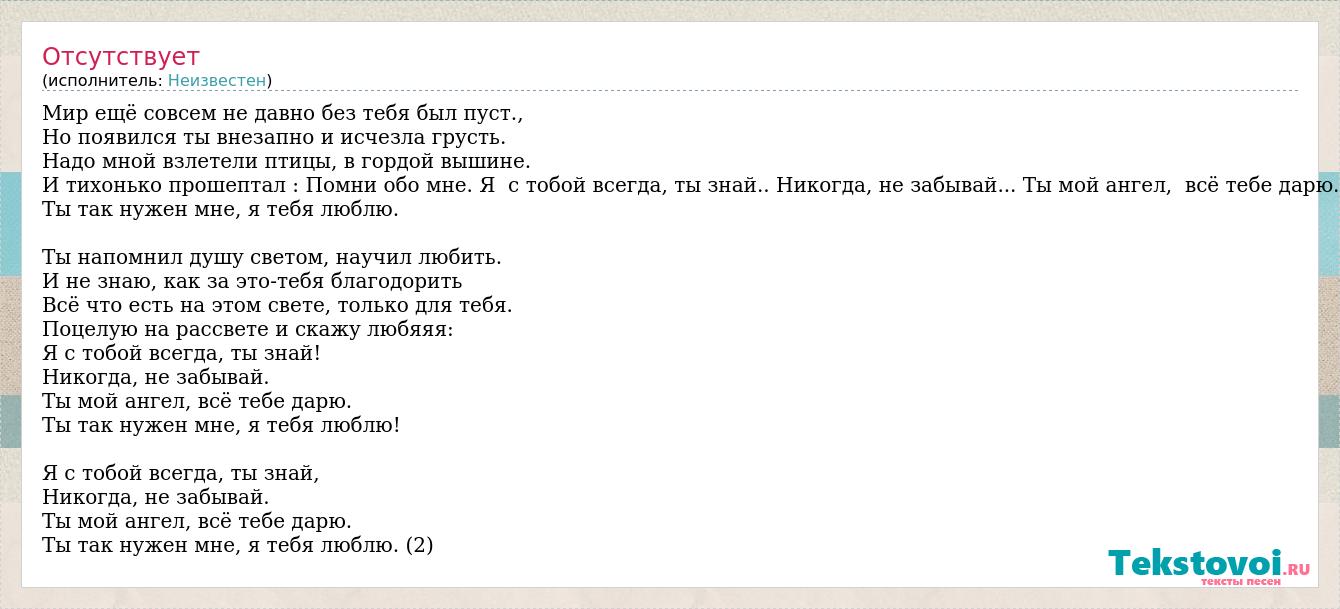Click the line Но появился ты внезапно
The width and height of the screenshot is (1340, 609).
(x=275, y=137)
